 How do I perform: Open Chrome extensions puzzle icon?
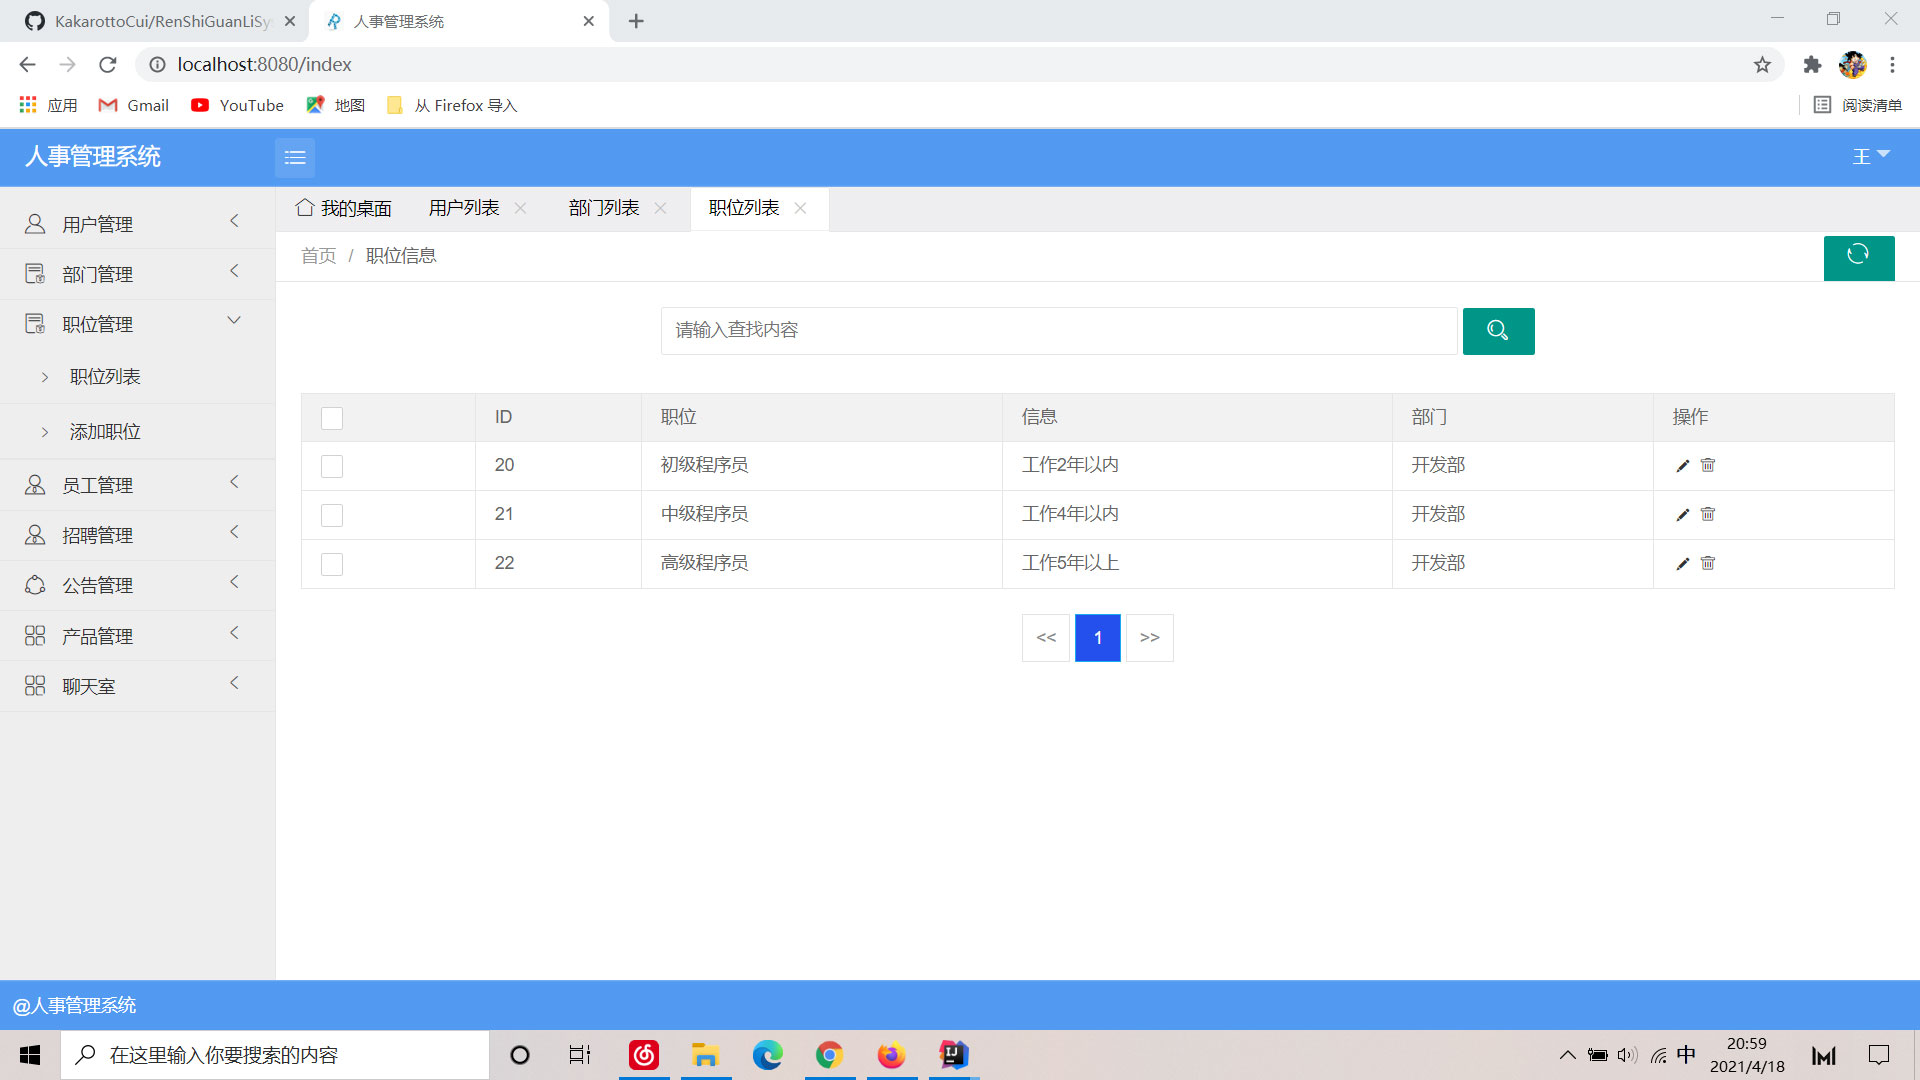click(1812, 65)
